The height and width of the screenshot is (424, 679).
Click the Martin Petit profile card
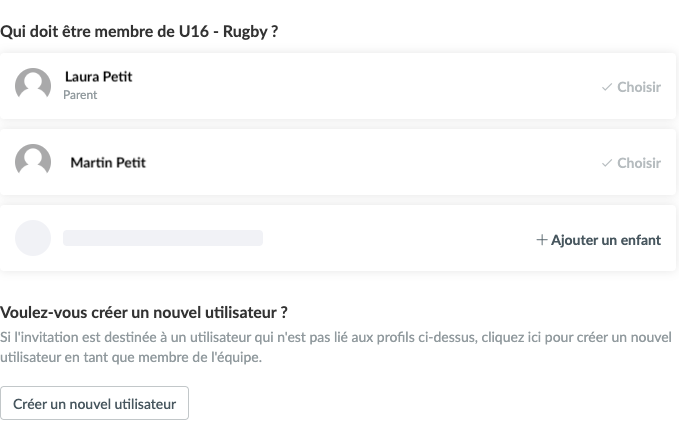click(x=338, y=162)
